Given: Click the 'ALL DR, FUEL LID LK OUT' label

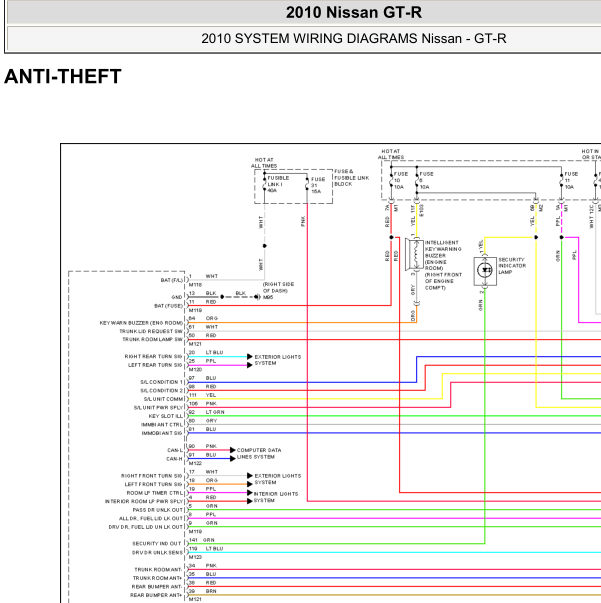Looking at the screenshot, I should click(x=151, y=518).
